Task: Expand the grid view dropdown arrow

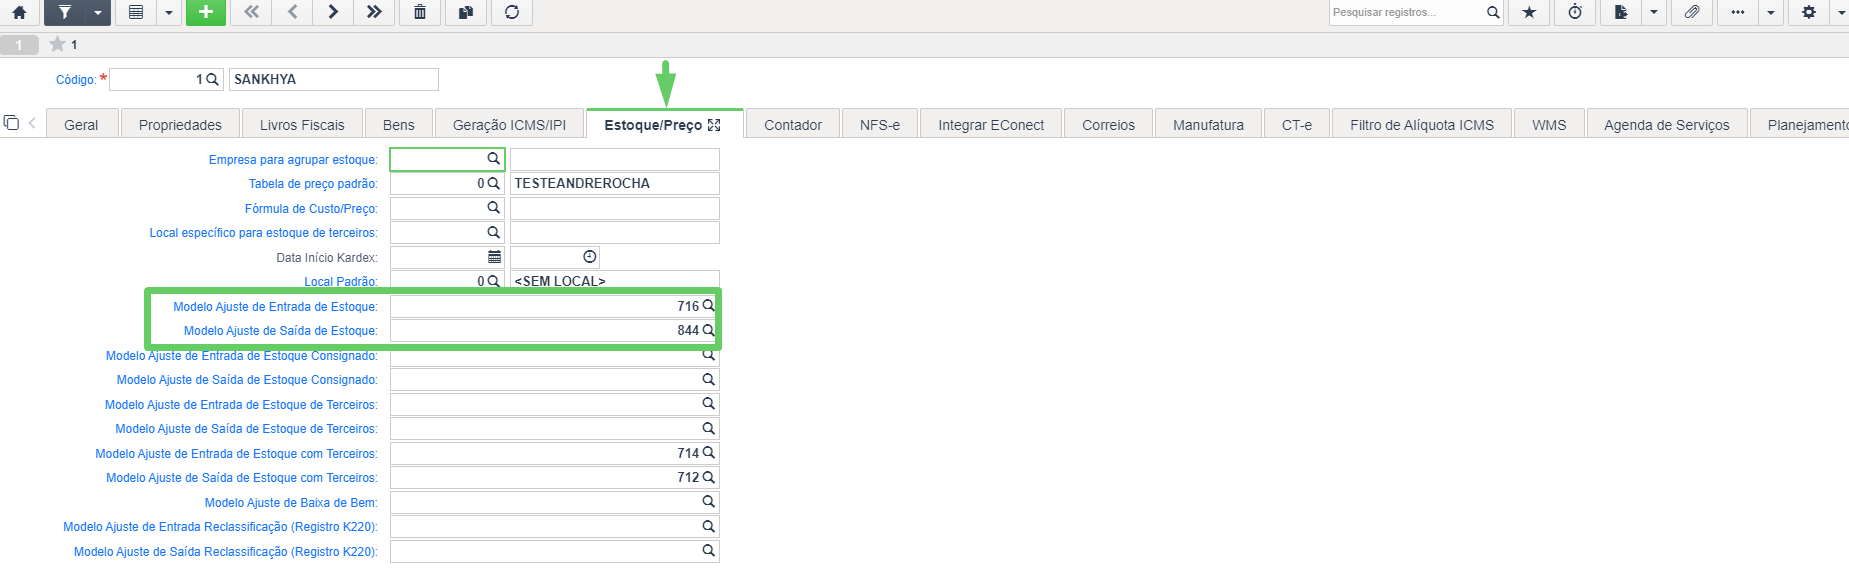Action: (x=169, y=12)
